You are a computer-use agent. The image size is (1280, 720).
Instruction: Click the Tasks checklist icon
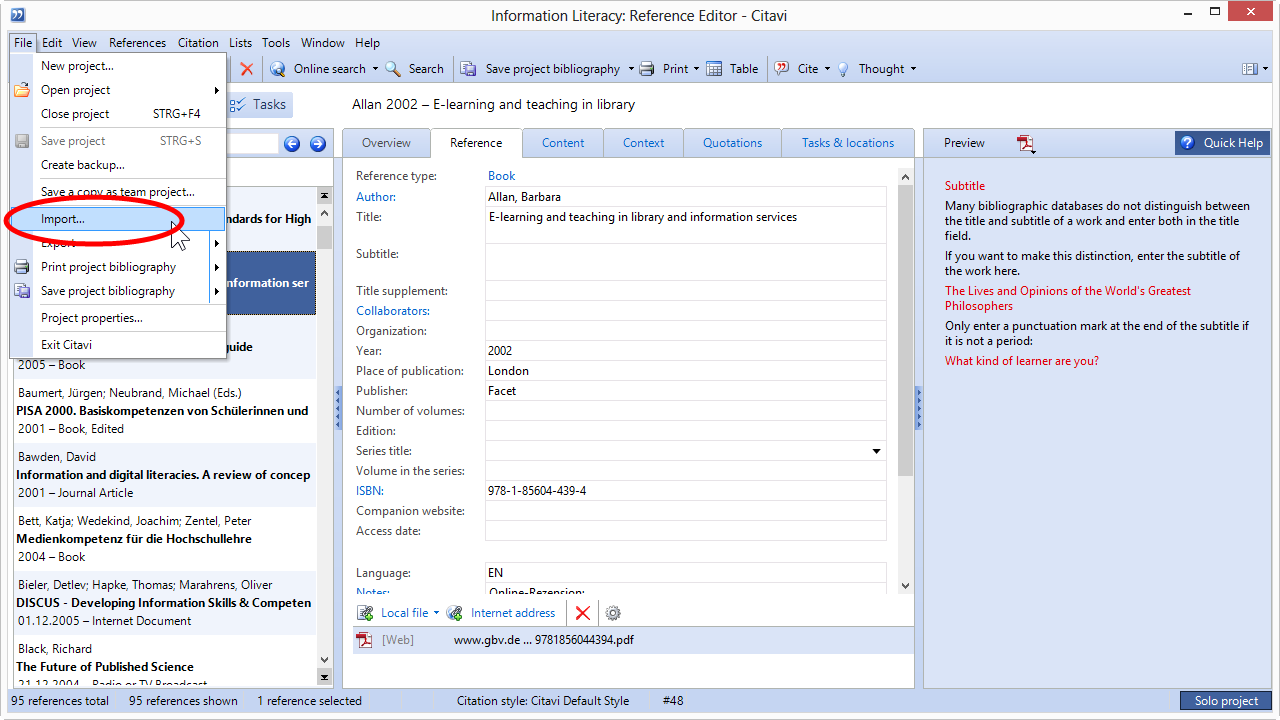pos(238,105)
